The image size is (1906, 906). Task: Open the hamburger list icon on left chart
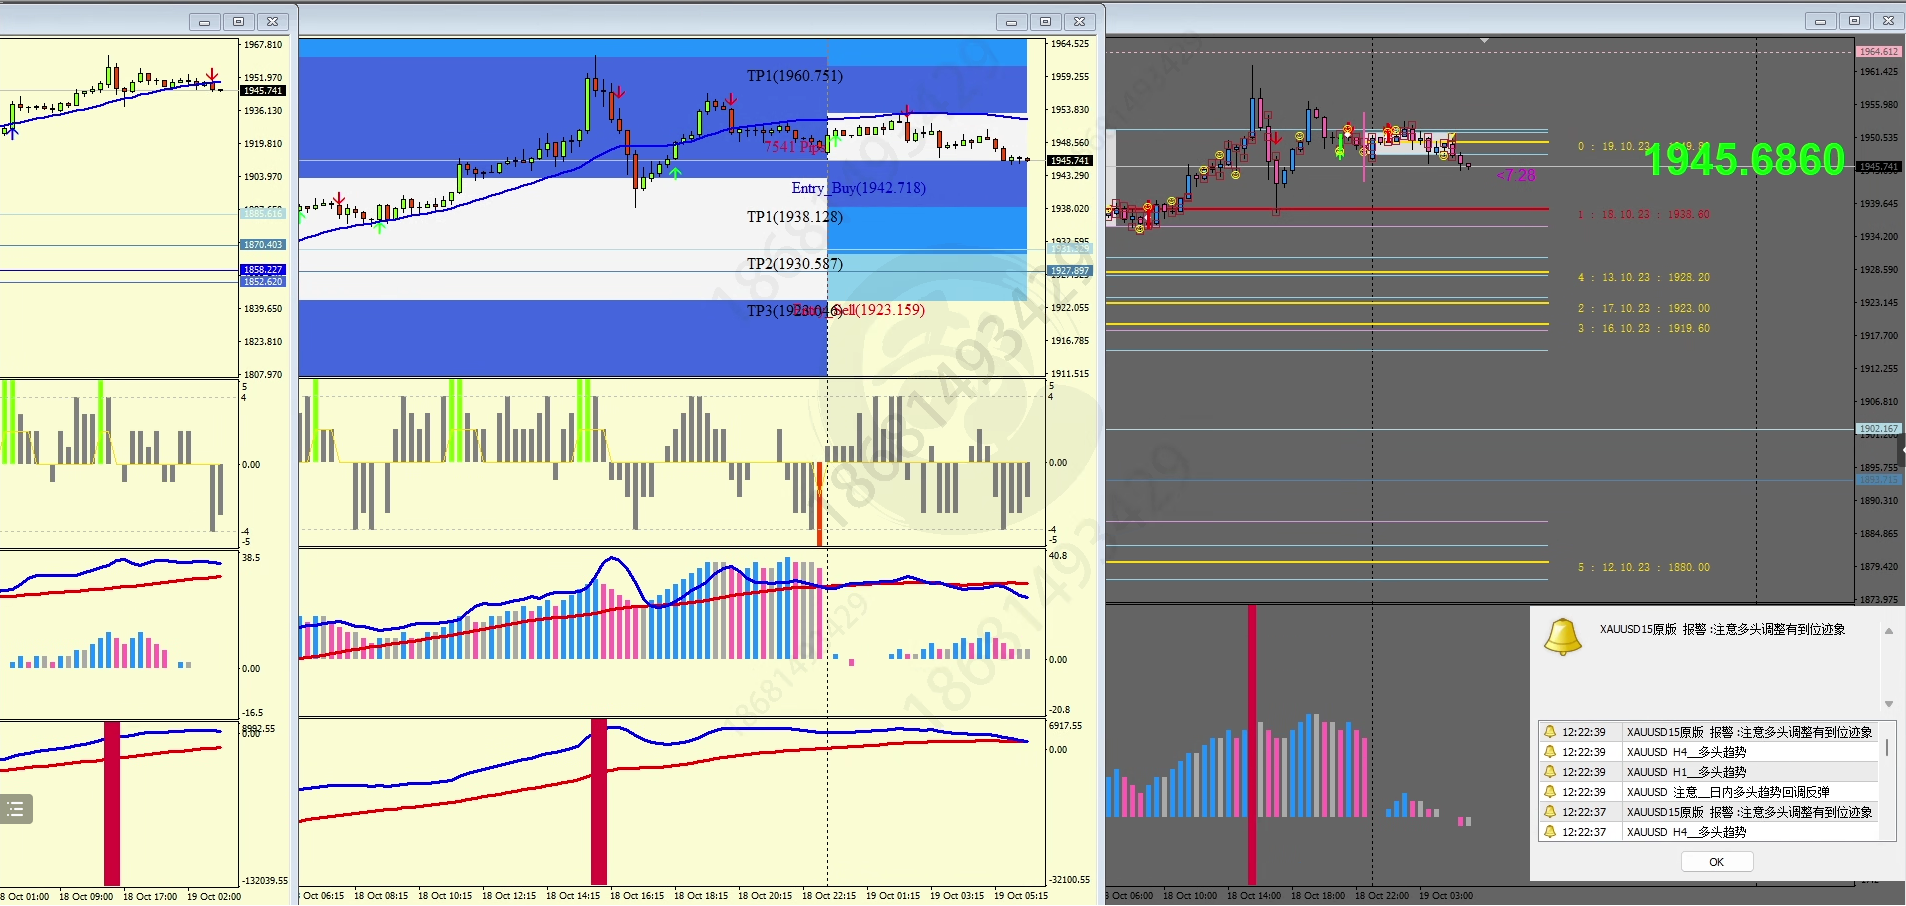[16, 809]
